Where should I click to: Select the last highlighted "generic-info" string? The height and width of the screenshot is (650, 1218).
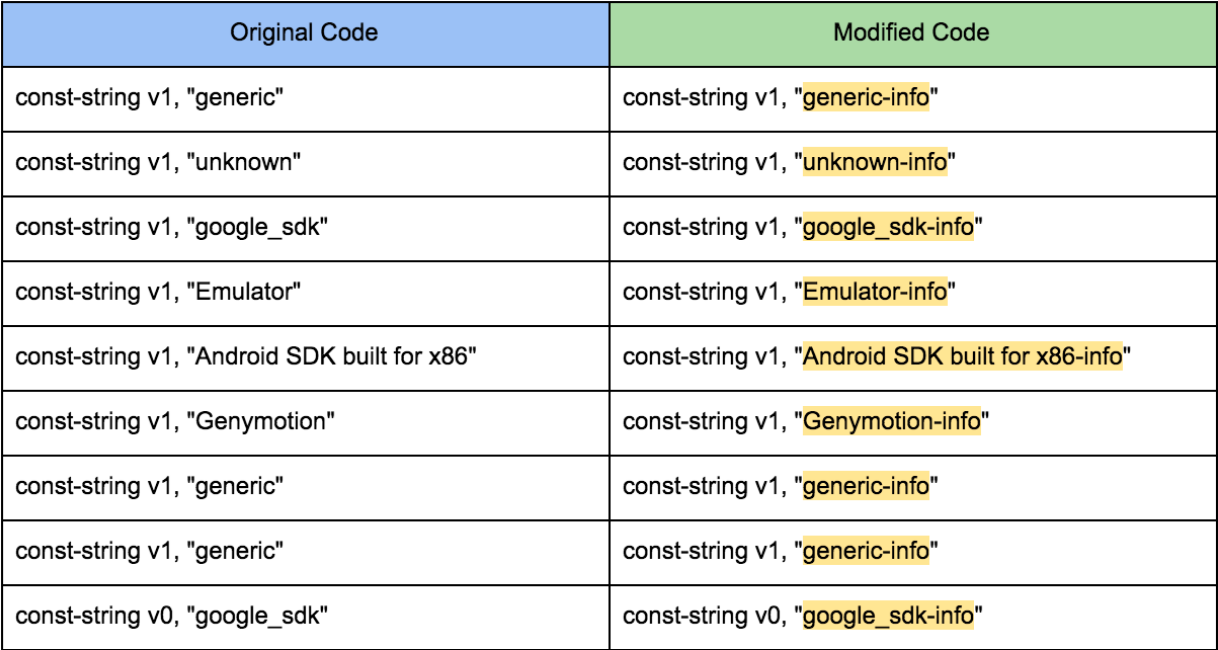(x=866, y=551)
